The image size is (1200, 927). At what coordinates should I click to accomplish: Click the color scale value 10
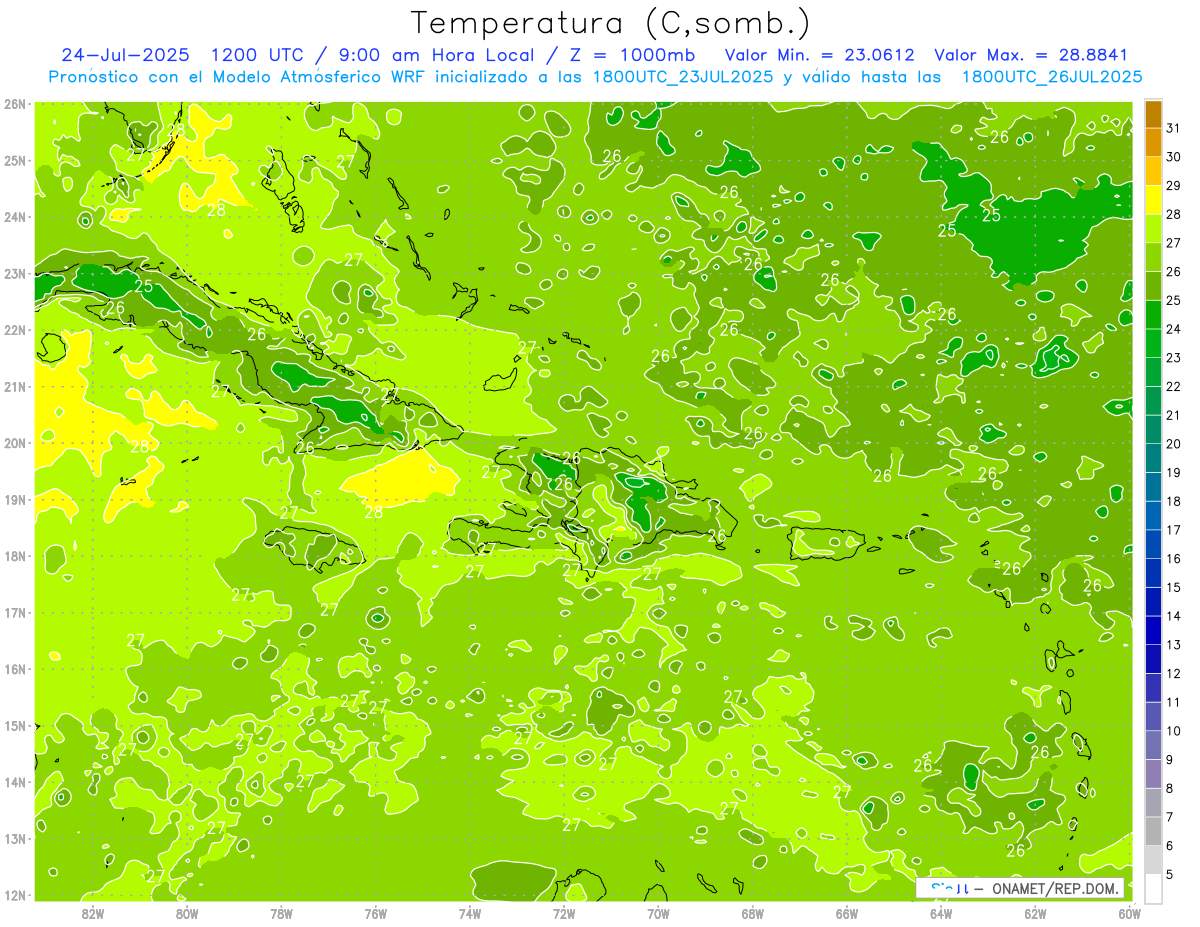pos(1173,730)
